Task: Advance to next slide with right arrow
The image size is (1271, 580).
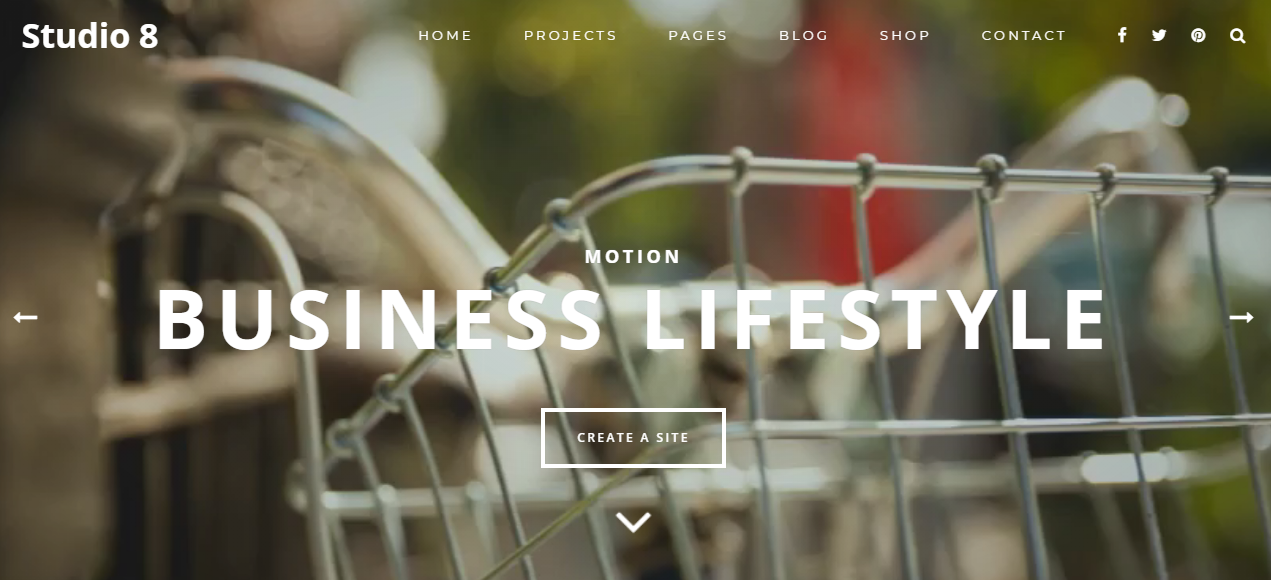Action: [x=1241, y=317]
